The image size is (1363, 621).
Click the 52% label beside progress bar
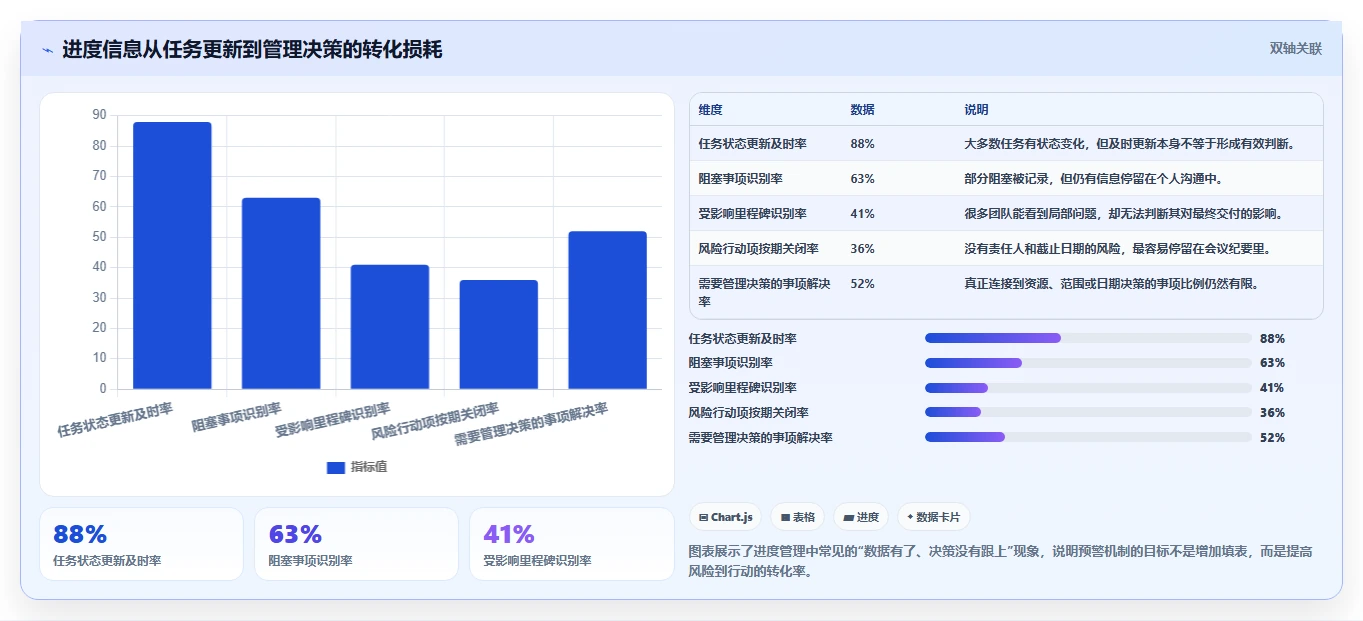(x=1272, y=437)
